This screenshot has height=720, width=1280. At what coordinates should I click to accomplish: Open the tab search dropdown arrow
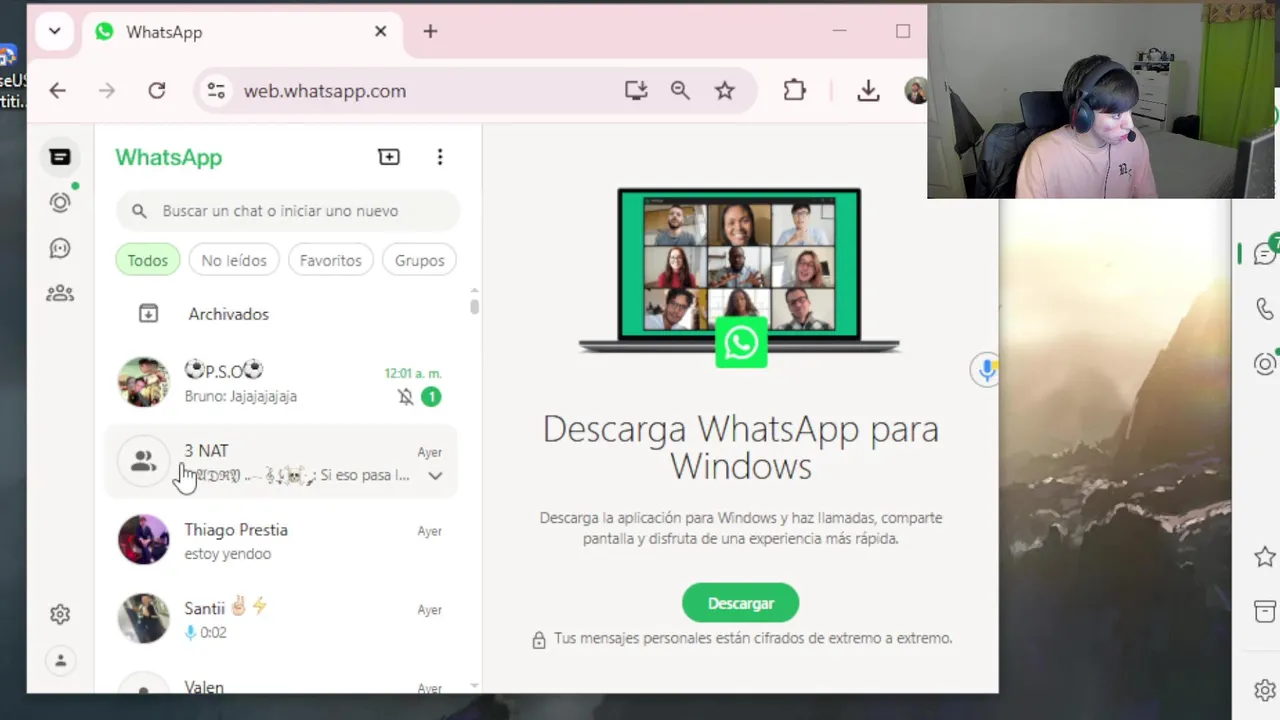pyautogui.click(x=54, y=31)
